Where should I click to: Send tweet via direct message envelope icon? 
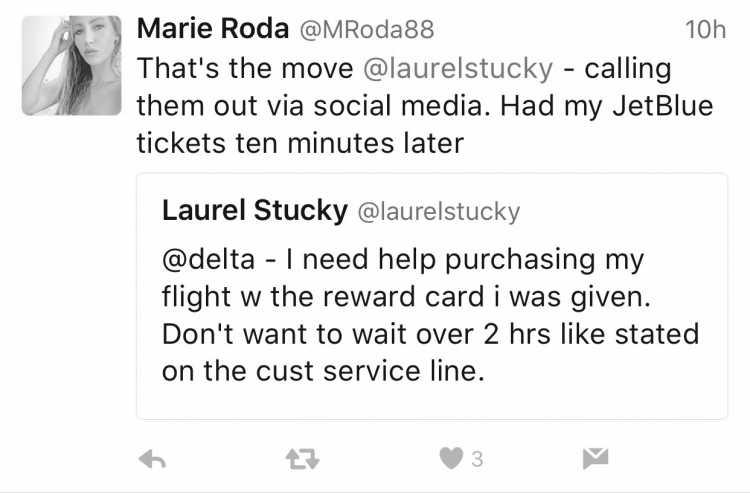pos(596,459)
